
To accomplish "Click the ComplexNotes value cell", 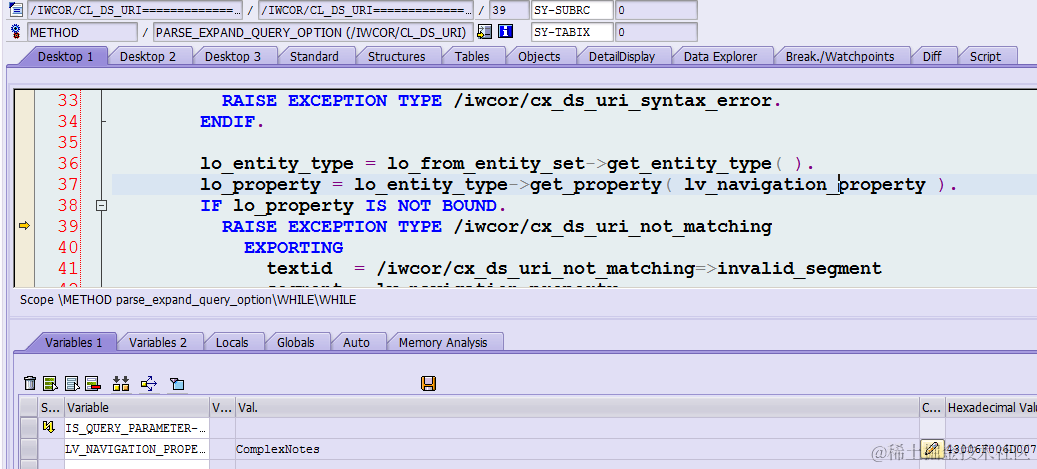I will point(577,449).
